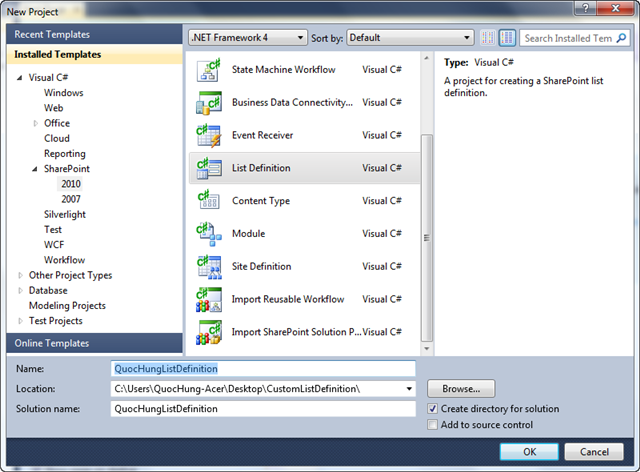This screenshot has height=472, width=640.
Task: Pick the Content Type template icon
Action: click(x=209, y=200)
